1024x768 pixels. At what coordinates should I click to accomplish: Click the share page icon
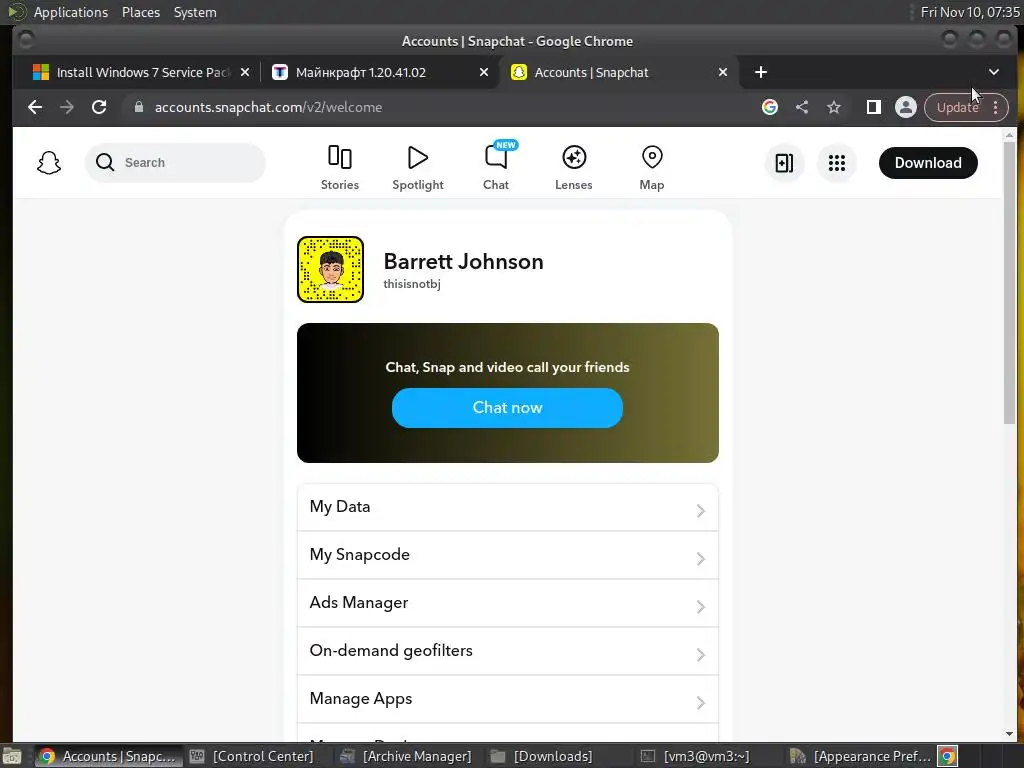click(x=802, y=107)
